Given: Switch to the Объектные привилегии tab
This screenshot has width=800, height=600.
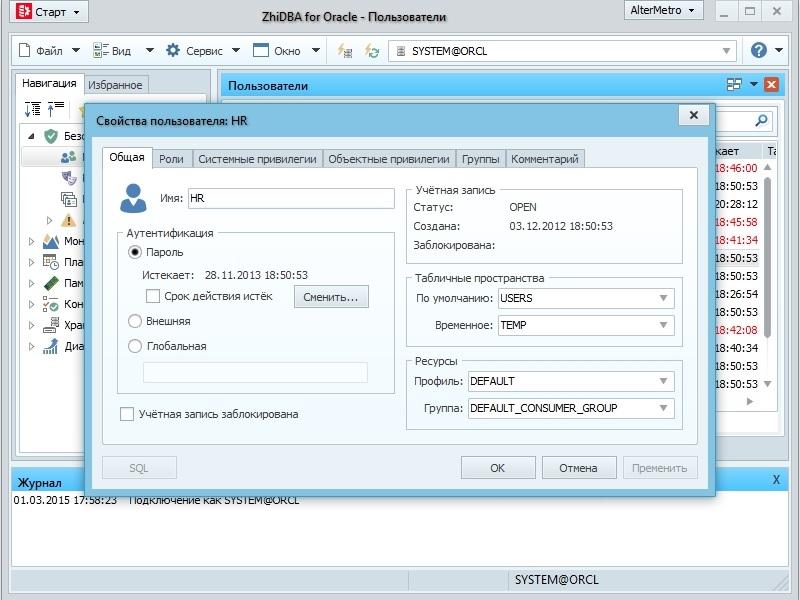Looking at the screenshot, I should point(389,159).
